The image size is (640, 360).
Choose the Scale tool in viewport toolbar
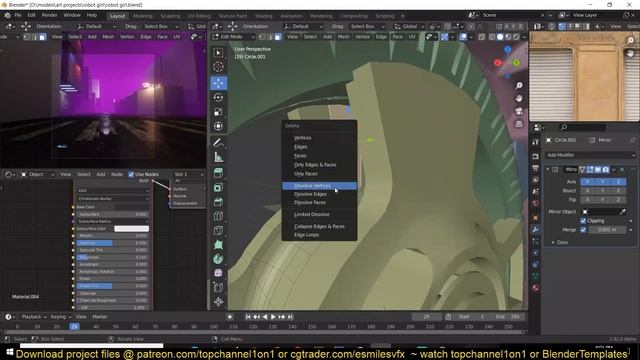tap(218, 112)
